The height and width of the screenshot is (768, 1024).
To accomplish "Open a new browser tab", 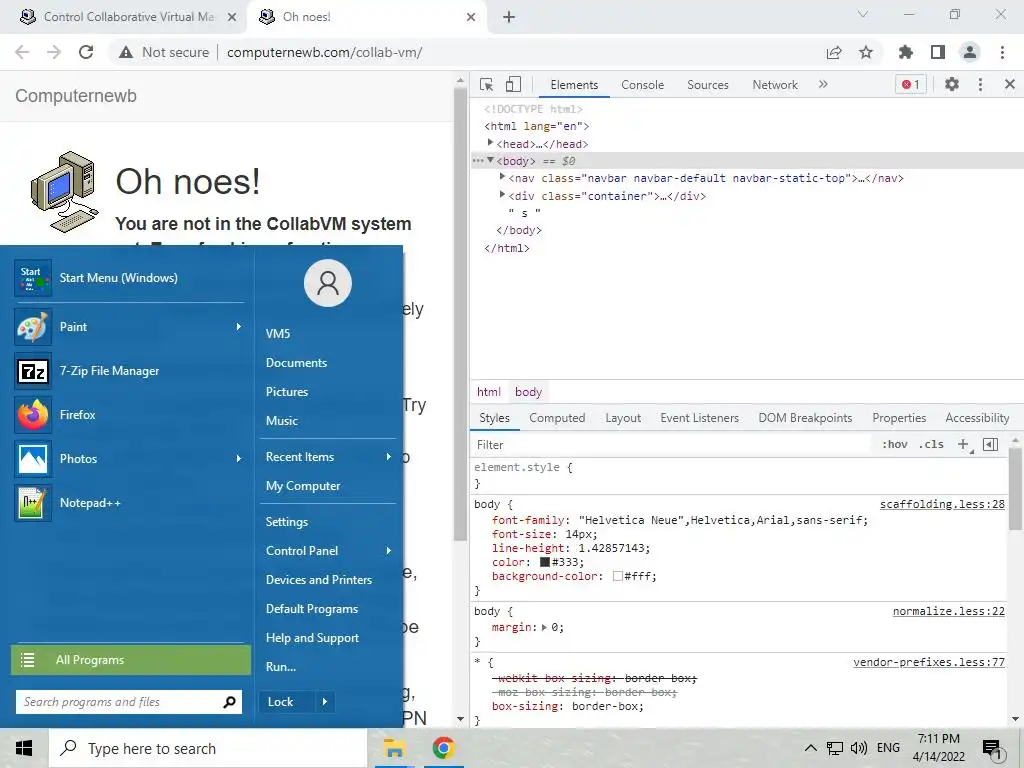I will pyautogui.click(x=509, y=18).
